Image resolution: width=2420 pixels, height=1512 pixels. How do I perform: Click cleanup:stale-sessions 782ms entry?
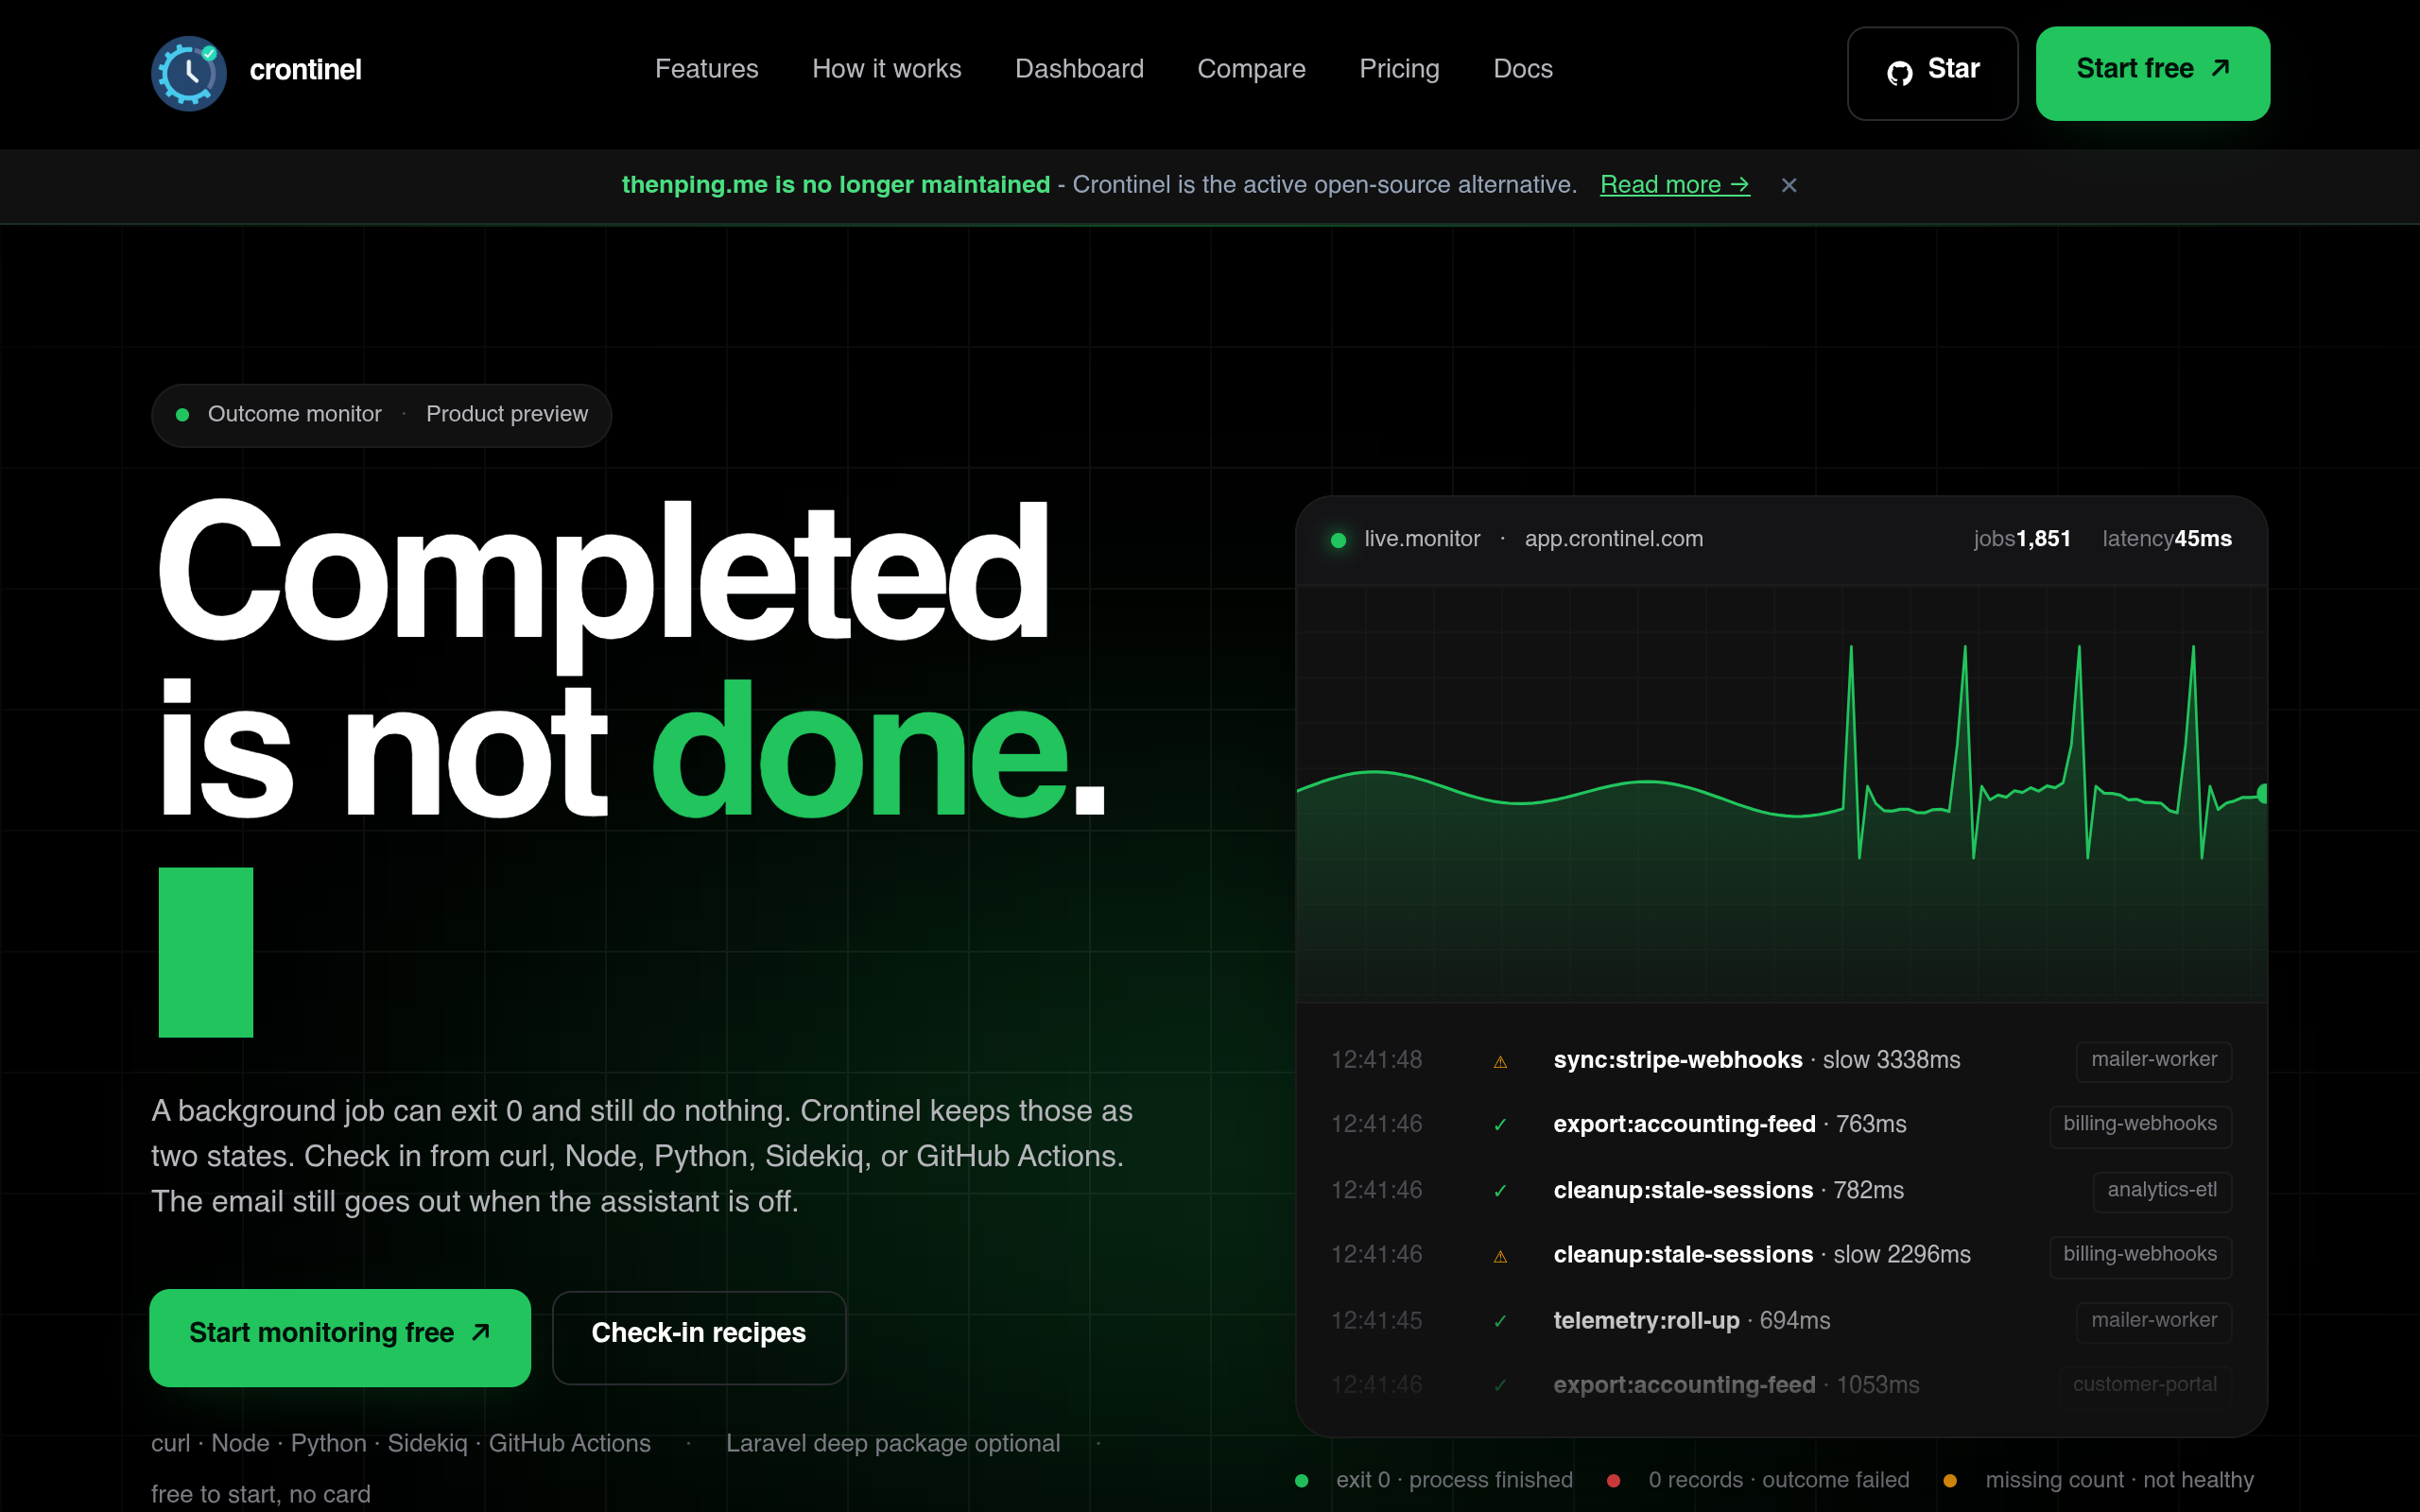pyautogui.click(x=1728, y=1190)
